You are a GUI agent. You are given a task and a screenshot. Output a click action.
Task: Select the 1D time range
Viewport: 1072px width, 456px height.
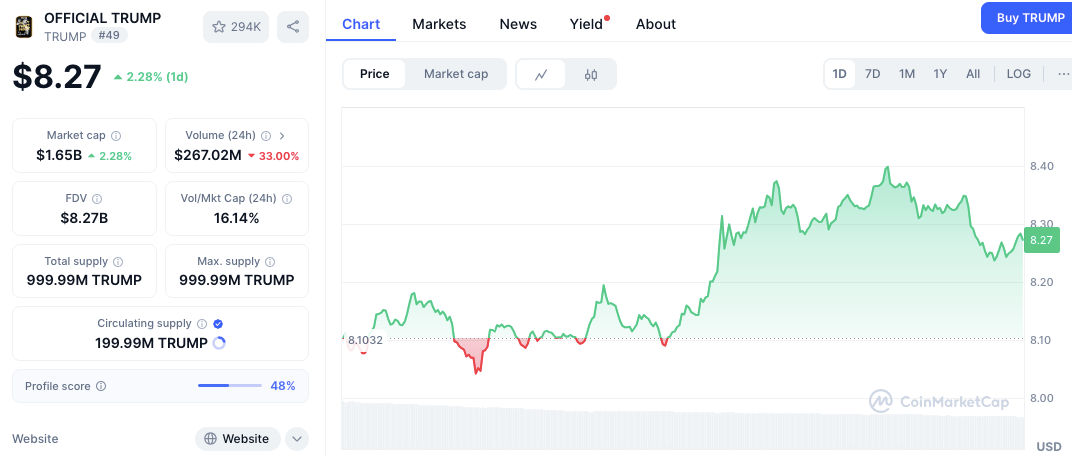pyautogui.click(x=840, y=74)
